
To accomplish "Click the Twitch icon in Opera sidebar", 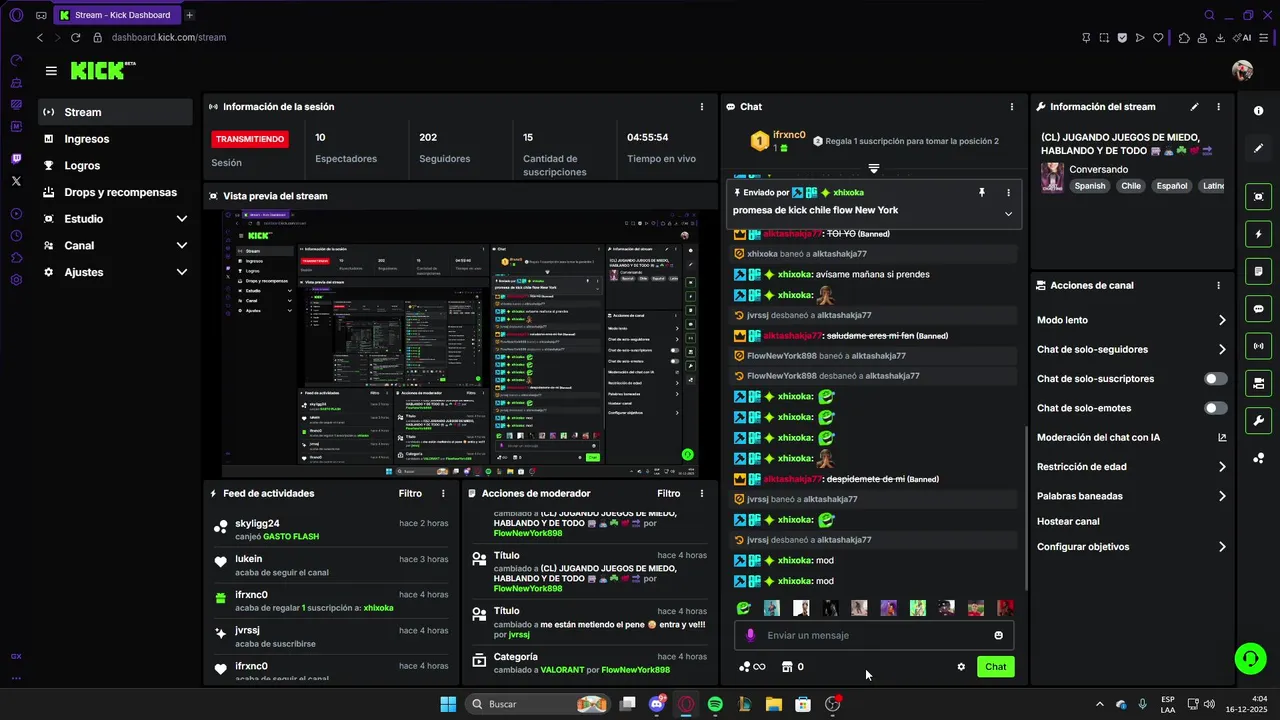I will coord(16,159).
